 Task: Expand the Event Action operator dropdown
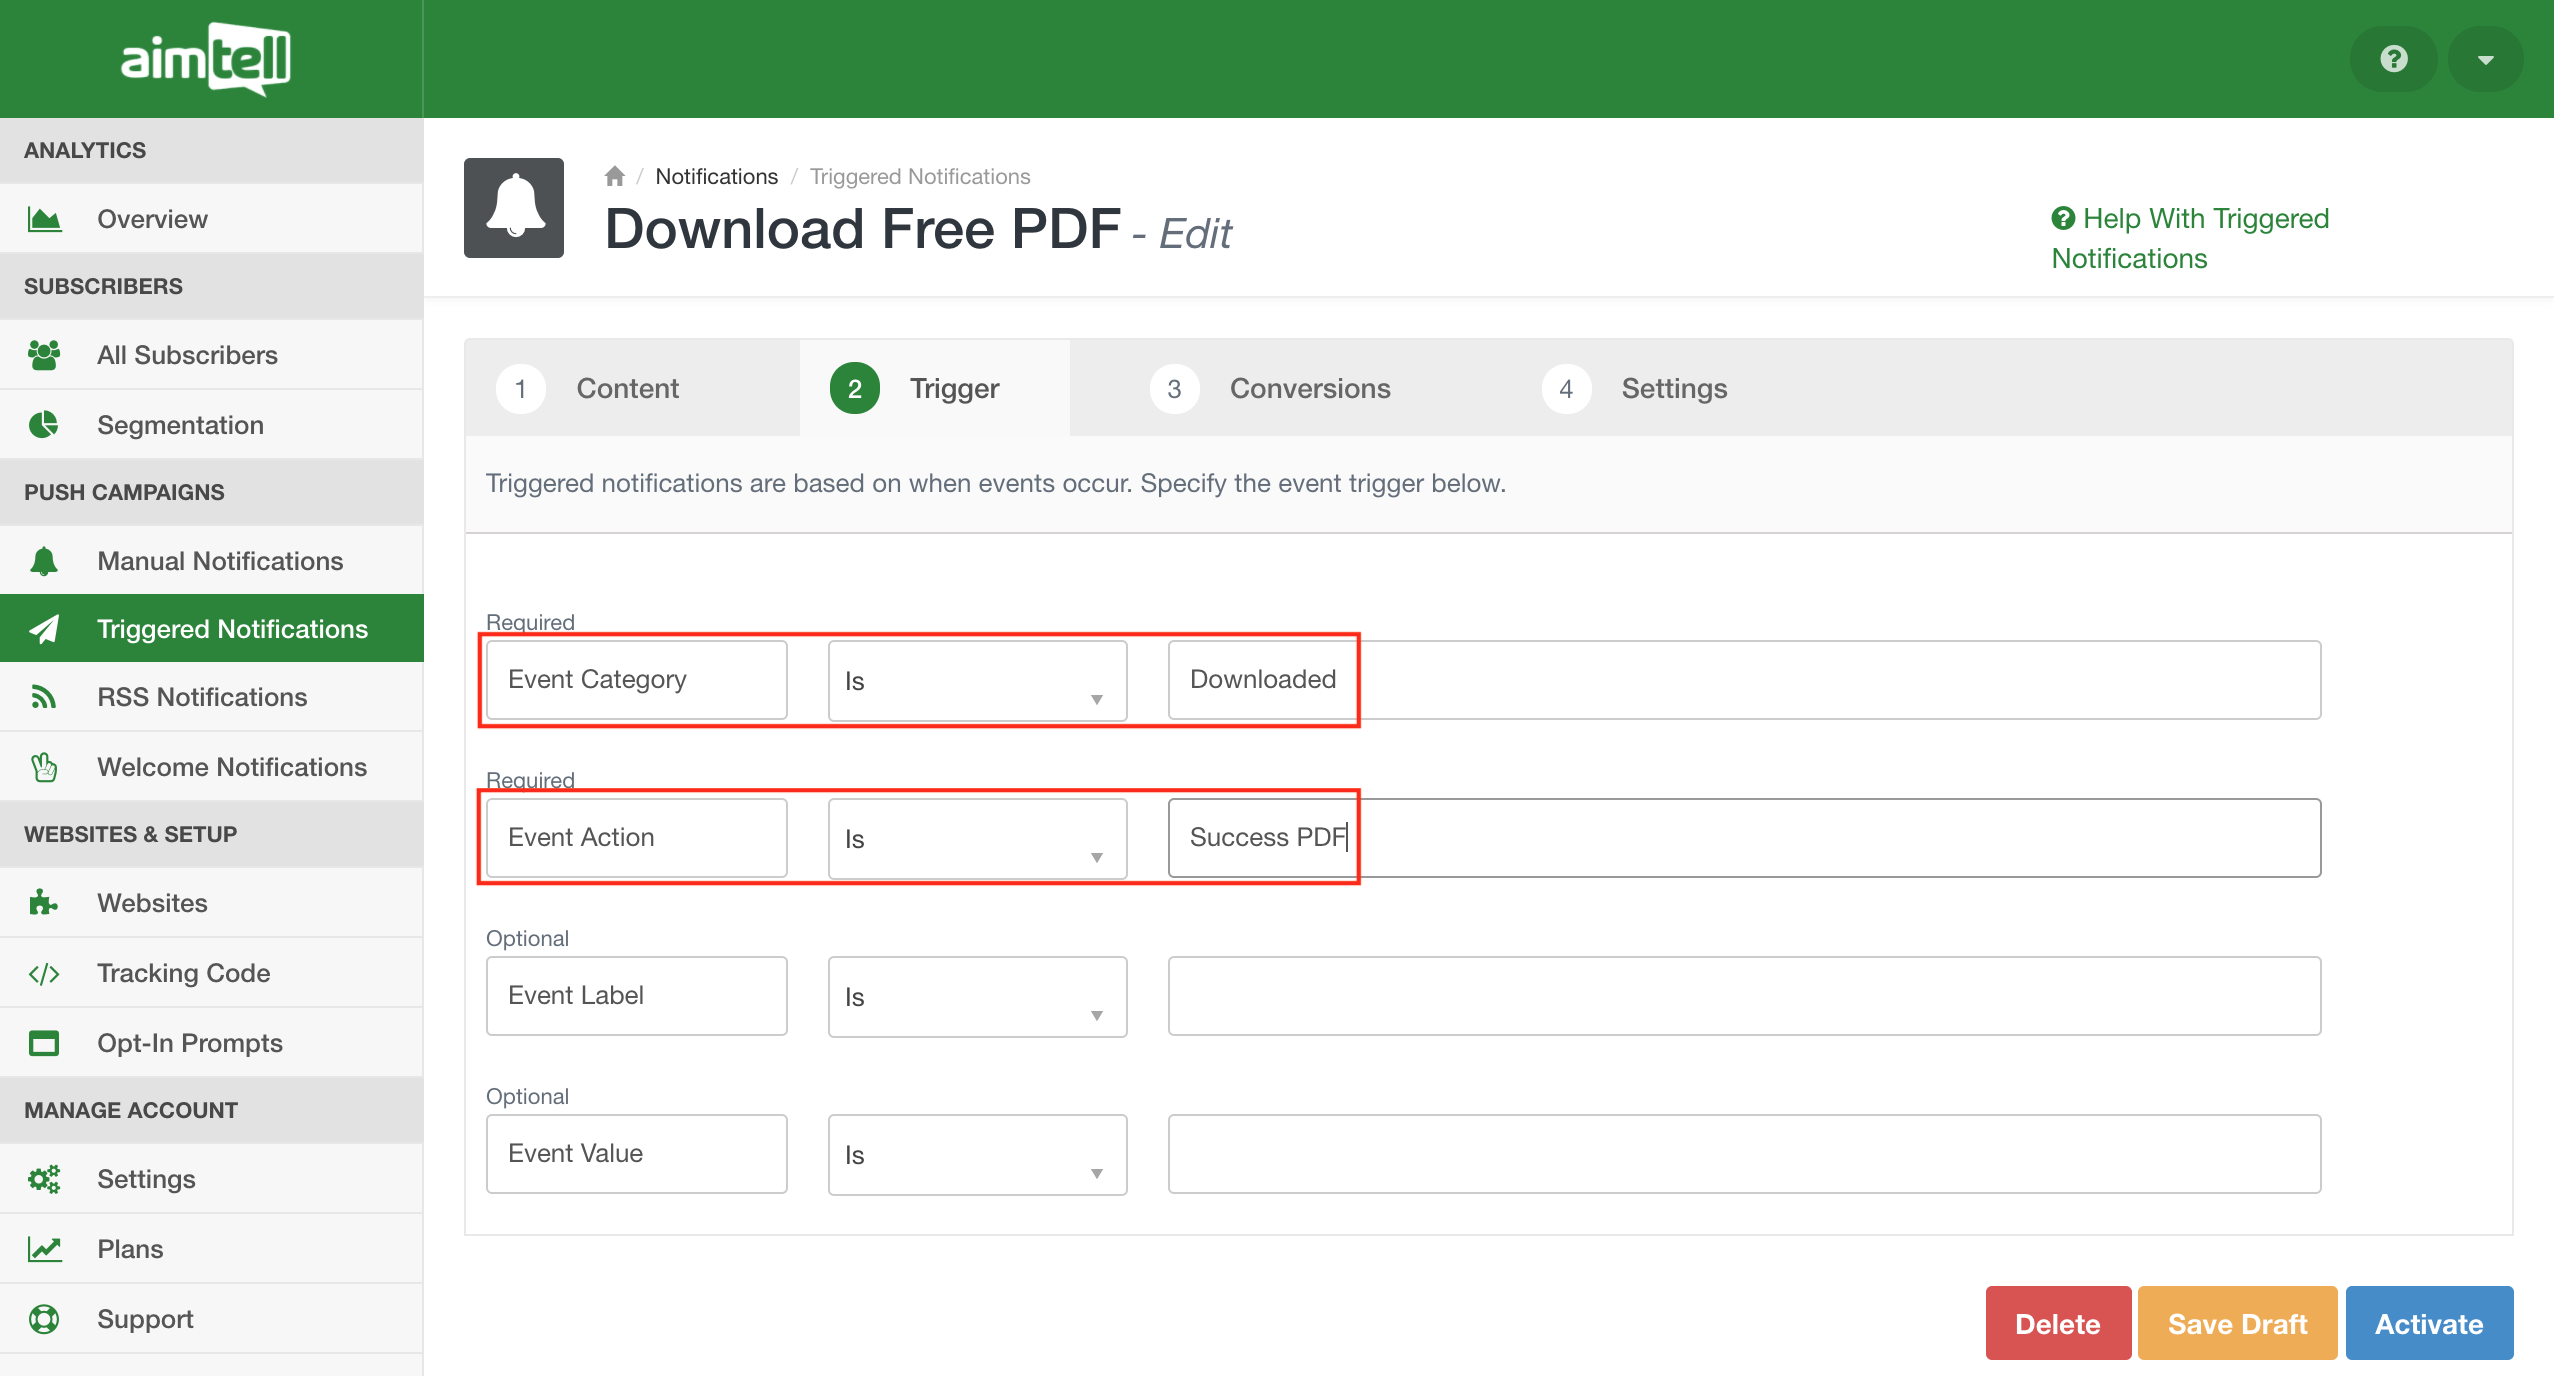point(977,839)
